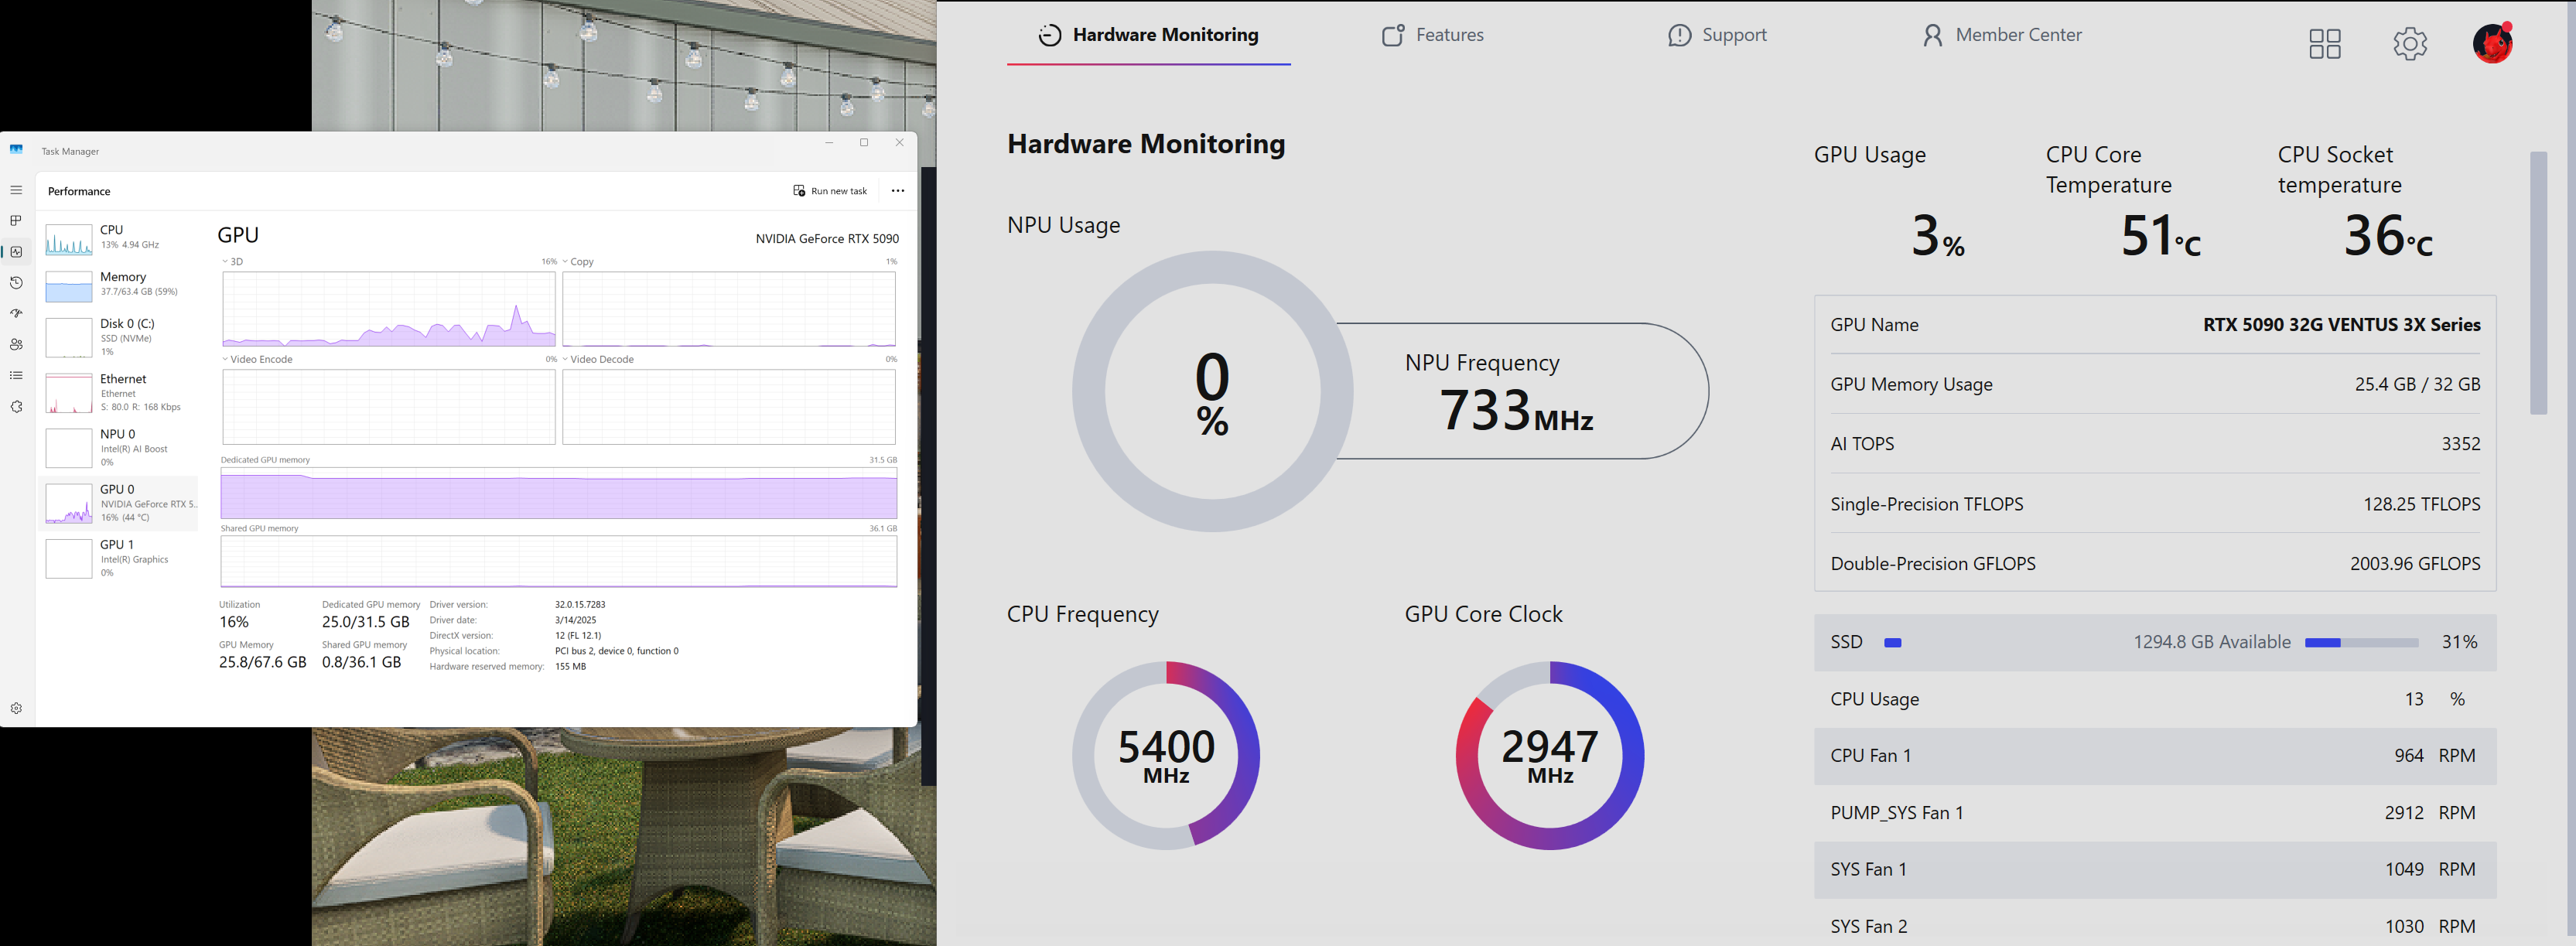
Task: Click Single-Precision TFLOPS row
Action: 2155,504
